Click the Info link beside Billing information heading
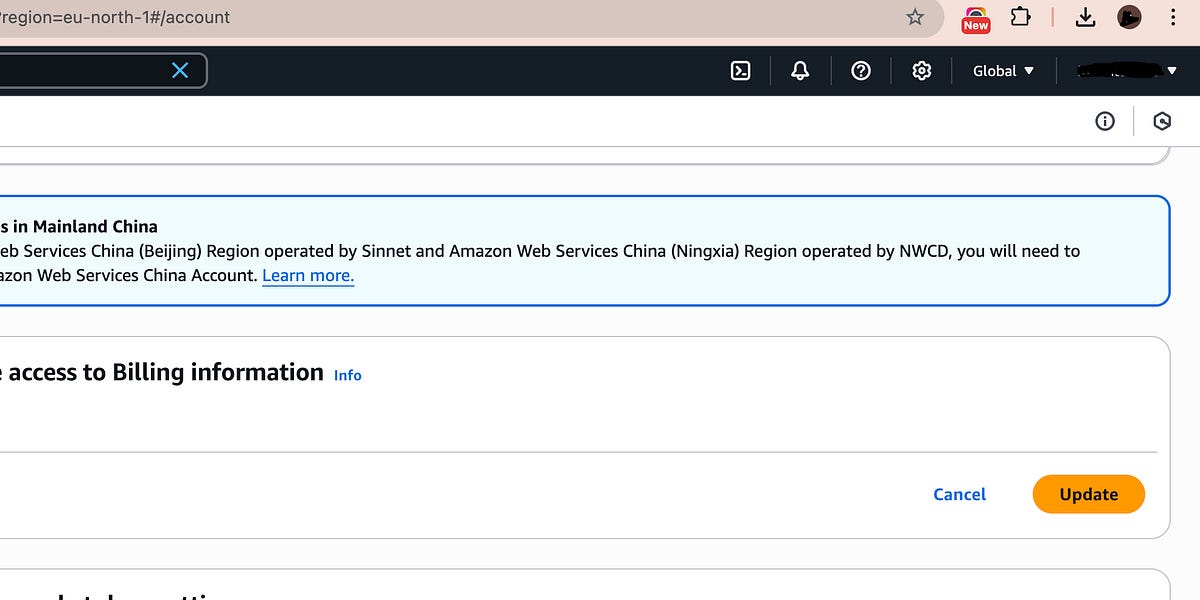The width and height of the screenshot is (1200, 600). 347,375
